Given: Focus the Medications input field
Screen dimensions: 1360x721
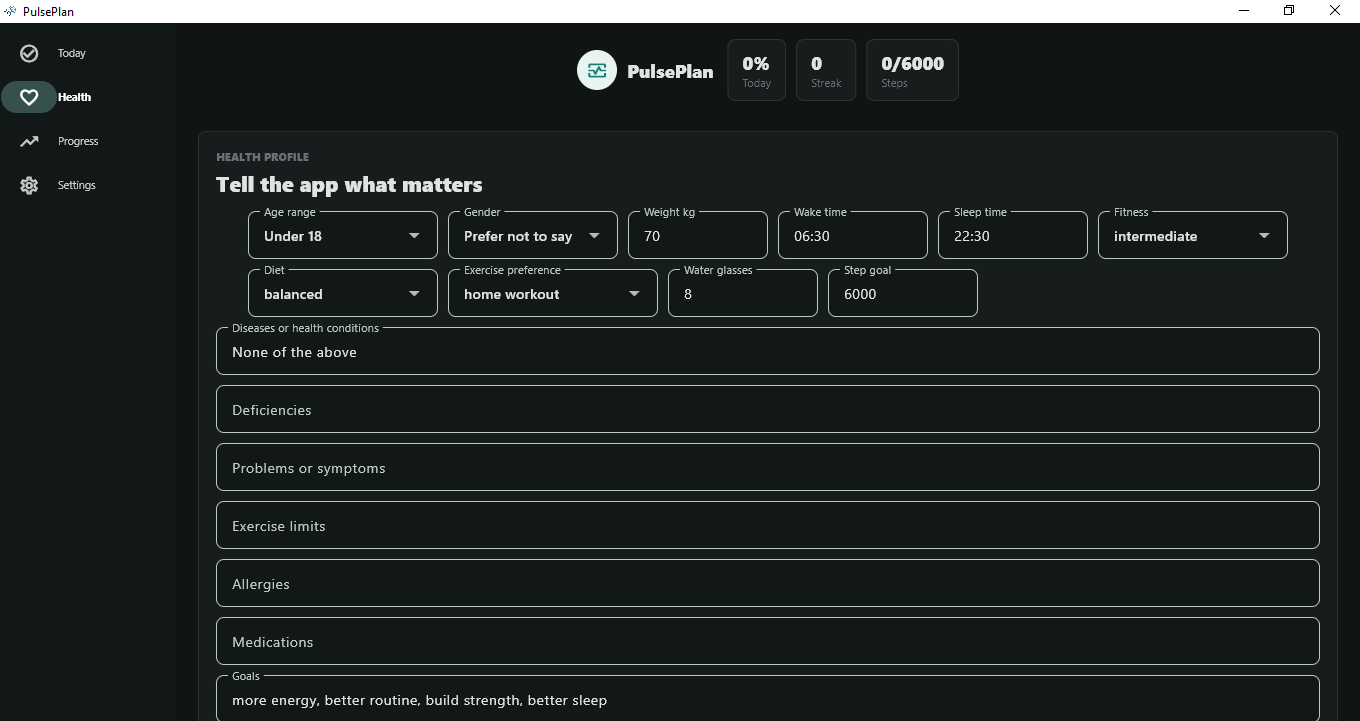Looking at the screenshot, I should click(768, 641).
